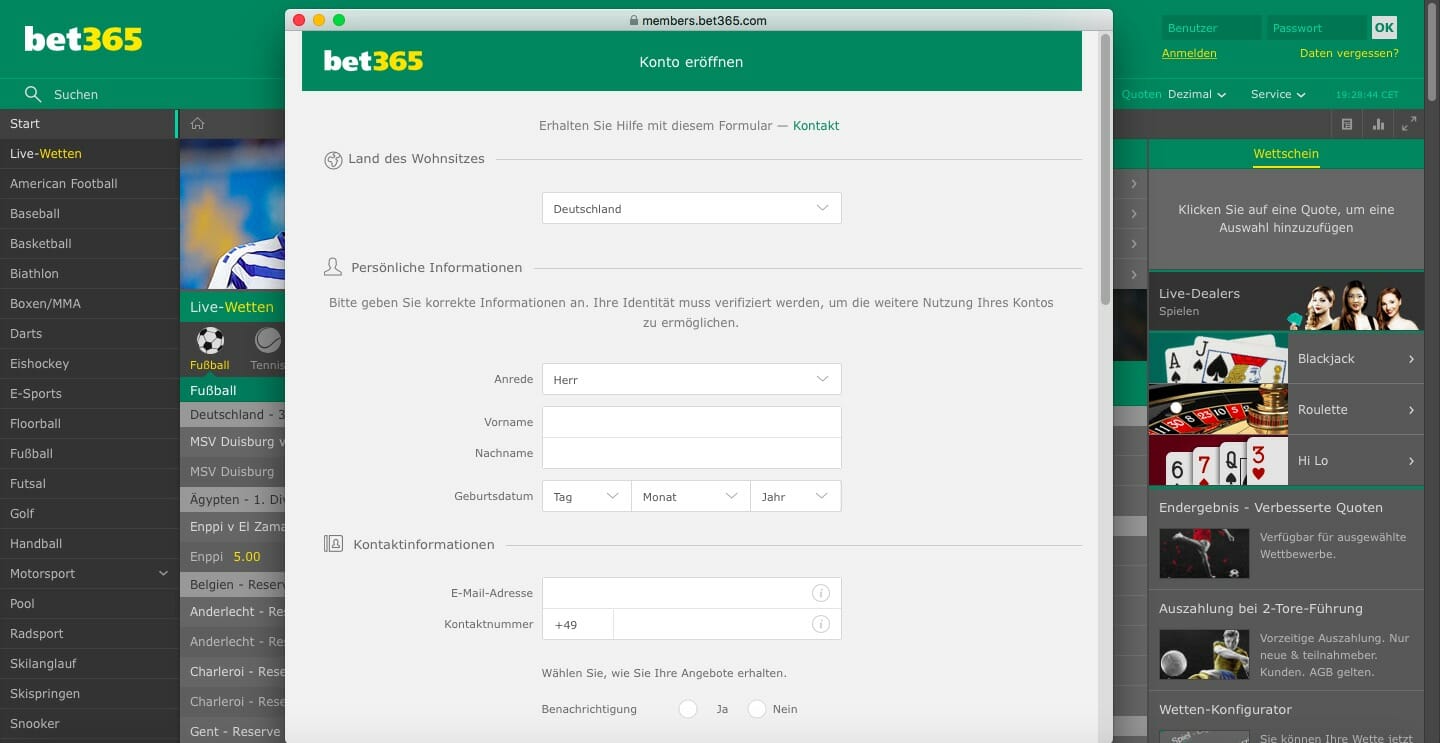Click the Anmelden link

point(1189,53)
